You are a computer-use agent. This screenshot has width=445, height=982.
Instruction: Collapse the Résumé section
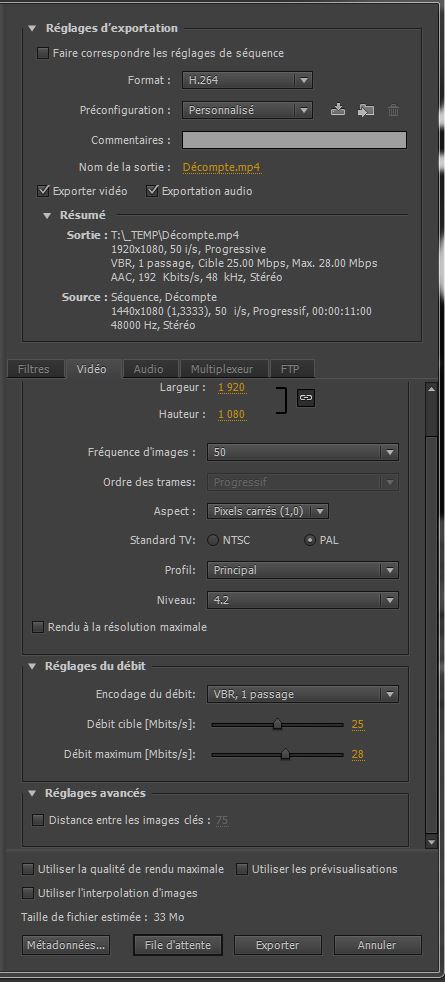pyautogui.click(x=47, y=215)
